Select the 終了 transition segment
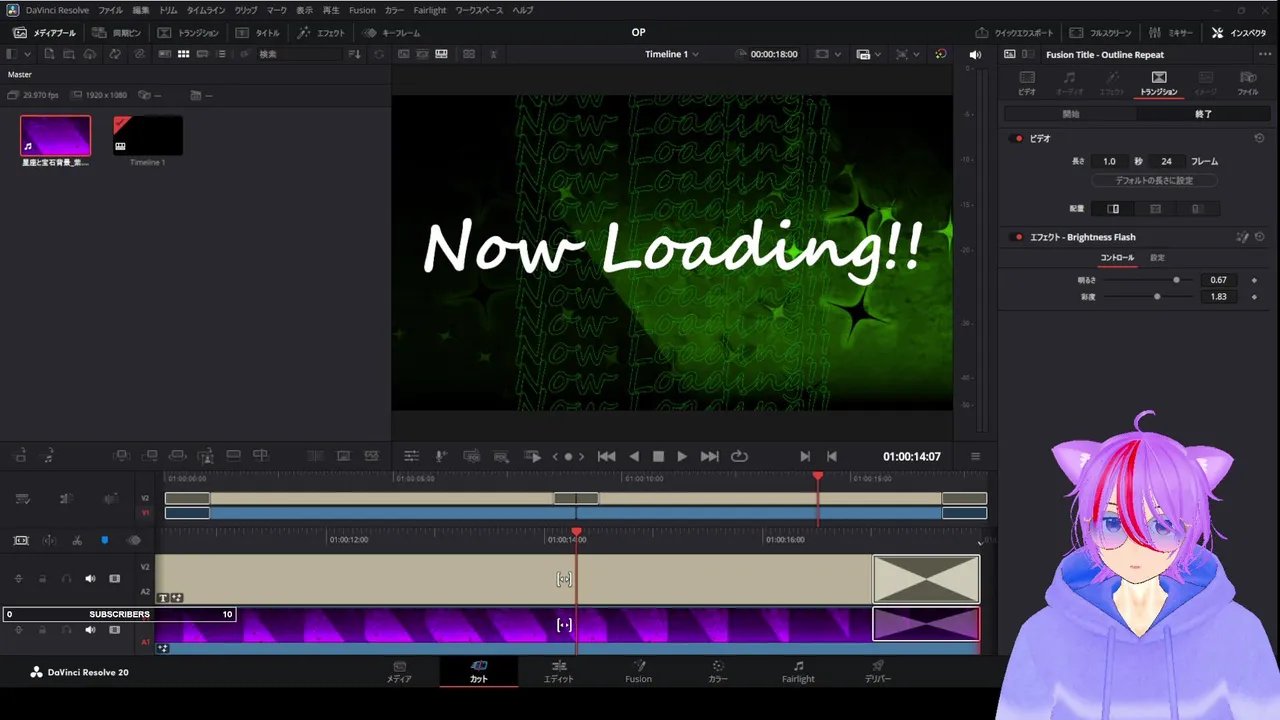This screenshot has width=1280, height=720. [x=1203, y=114]
